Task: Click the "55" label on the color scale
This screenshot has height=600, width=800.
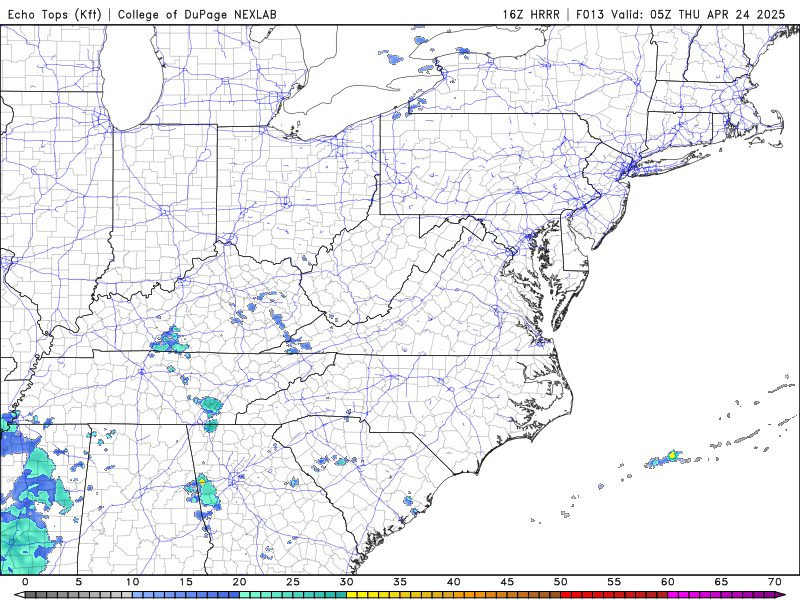Action: point(614,582)
